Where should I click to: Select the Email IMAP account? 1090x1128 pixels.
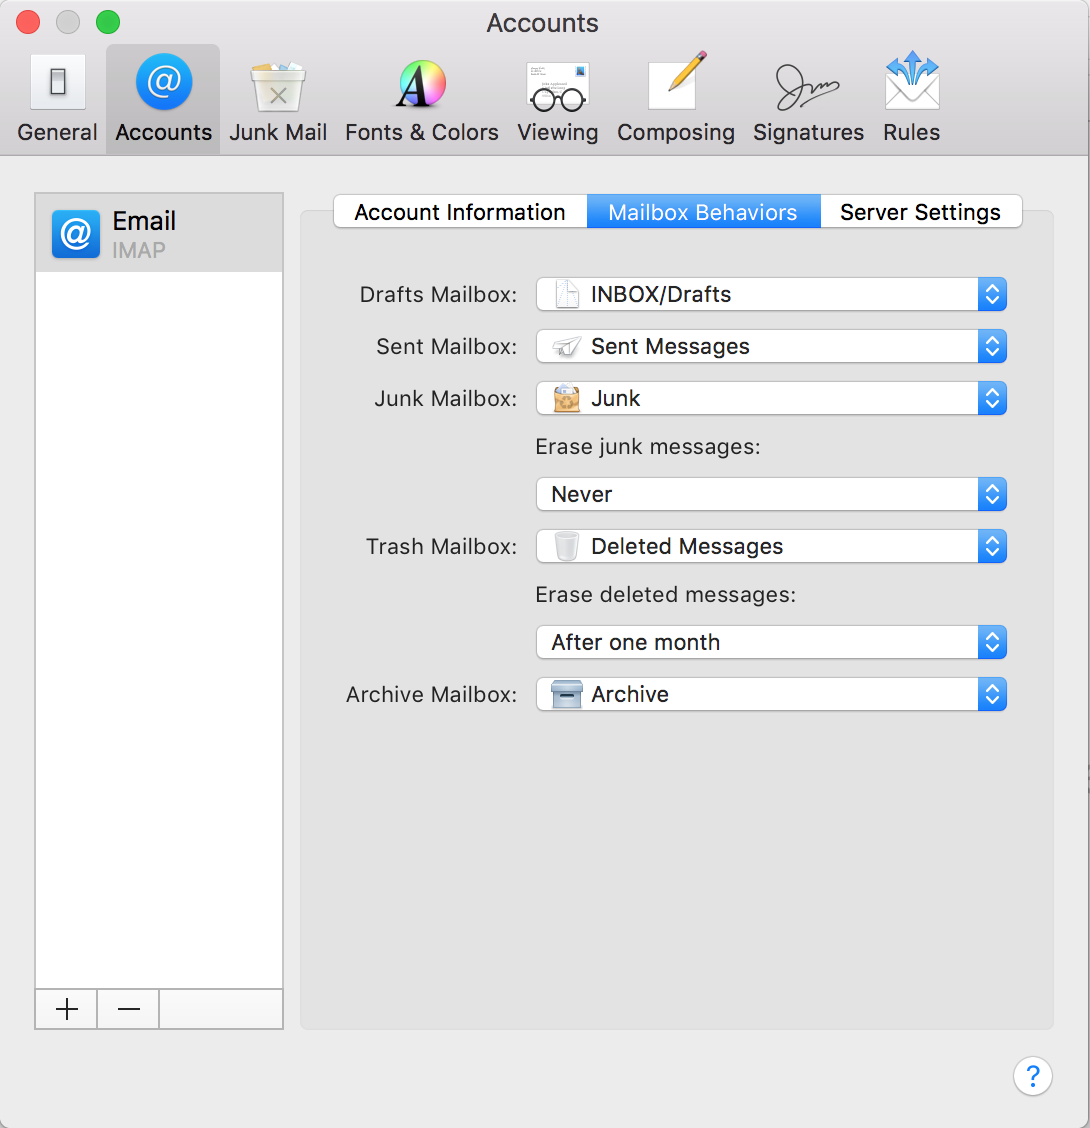159,233
